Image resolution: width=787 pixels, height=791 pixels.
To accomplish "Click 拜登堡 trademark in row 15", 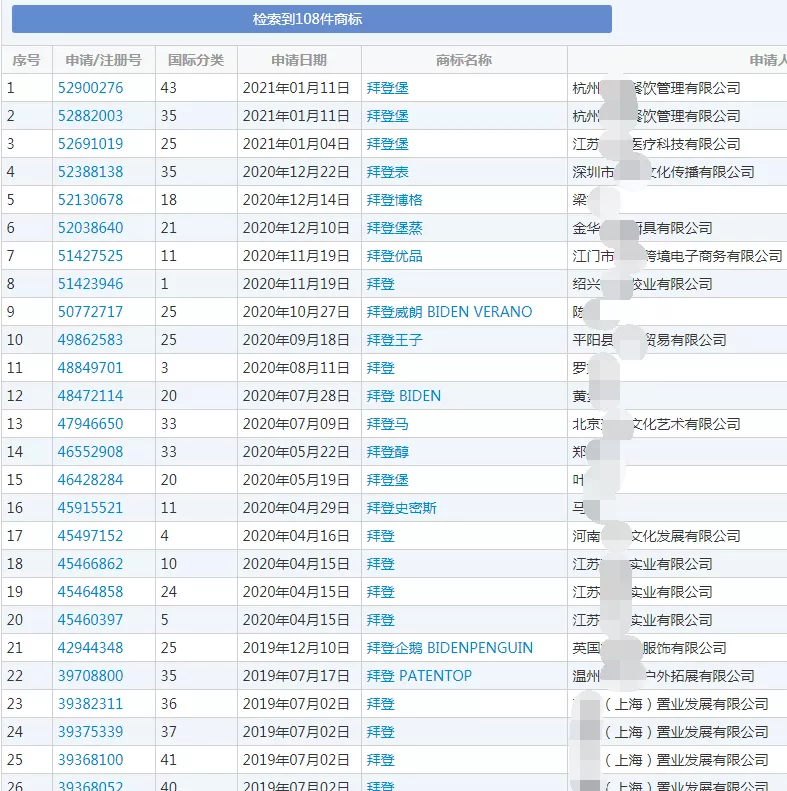I will (387, 480).
